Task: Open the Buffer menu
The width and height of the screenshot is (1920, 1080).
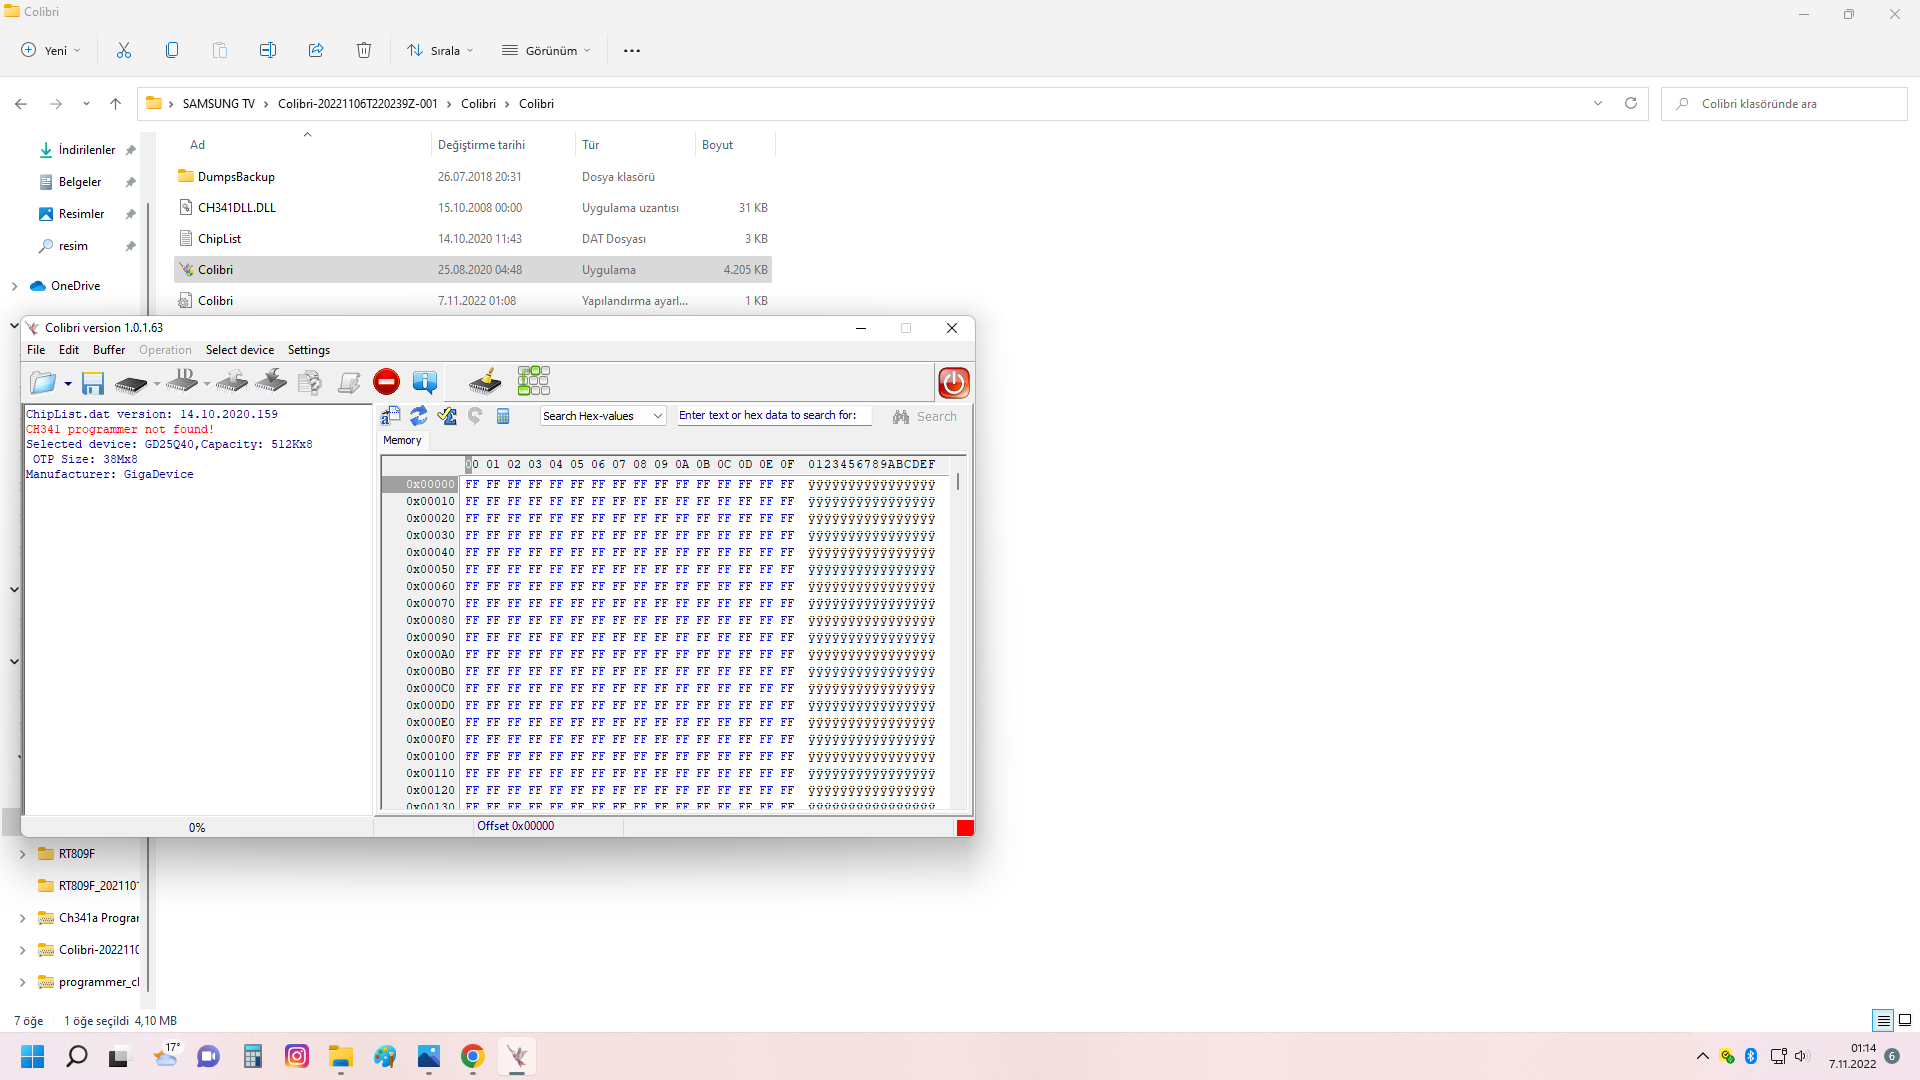Action: [109, 350]
